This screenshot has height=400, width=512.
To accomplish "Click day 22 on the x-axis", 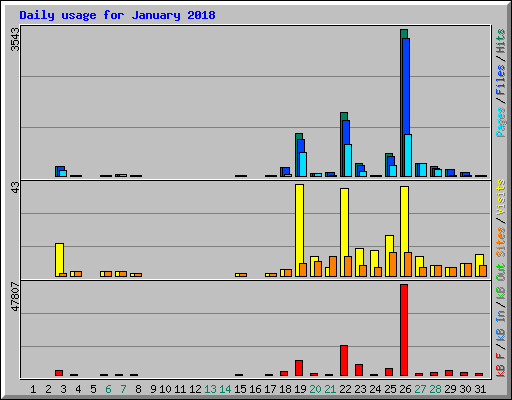I will pyautogui.click(x=345, y=389).
